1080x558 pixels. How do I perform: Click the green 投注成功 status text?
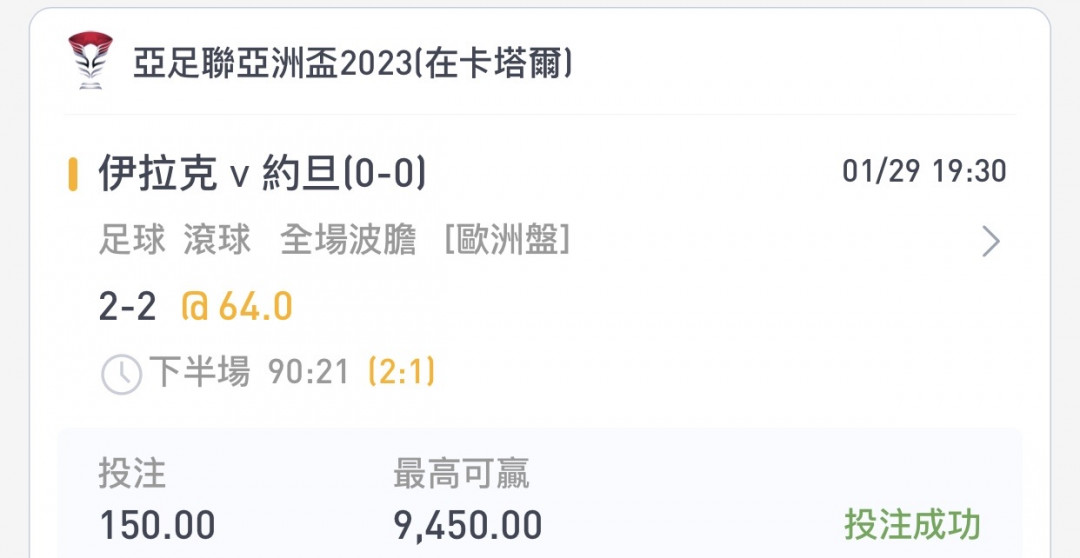(x=913, y=526)
